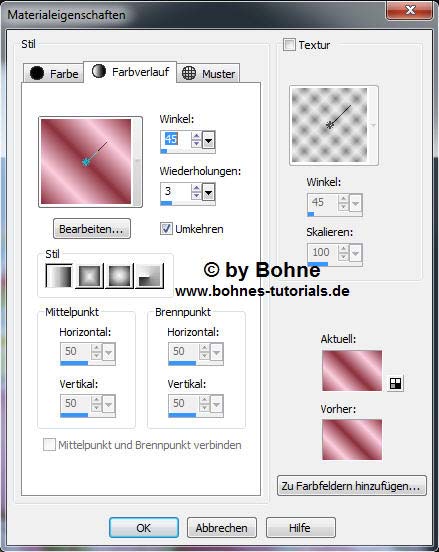
Task: Click the black circle Farbe icon
Action: point(37,73)
